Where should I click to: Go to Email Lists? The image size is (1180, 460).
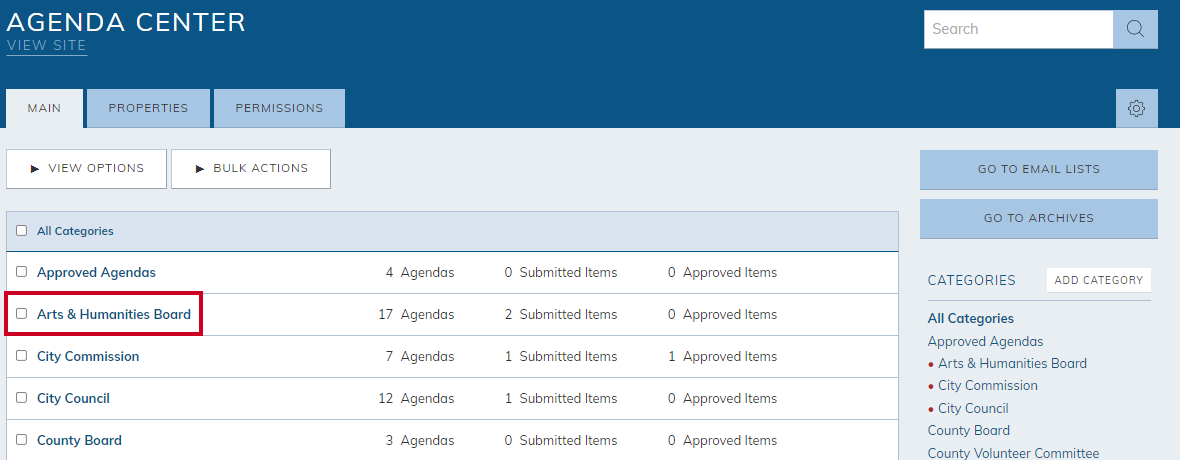coord(1039,169)
